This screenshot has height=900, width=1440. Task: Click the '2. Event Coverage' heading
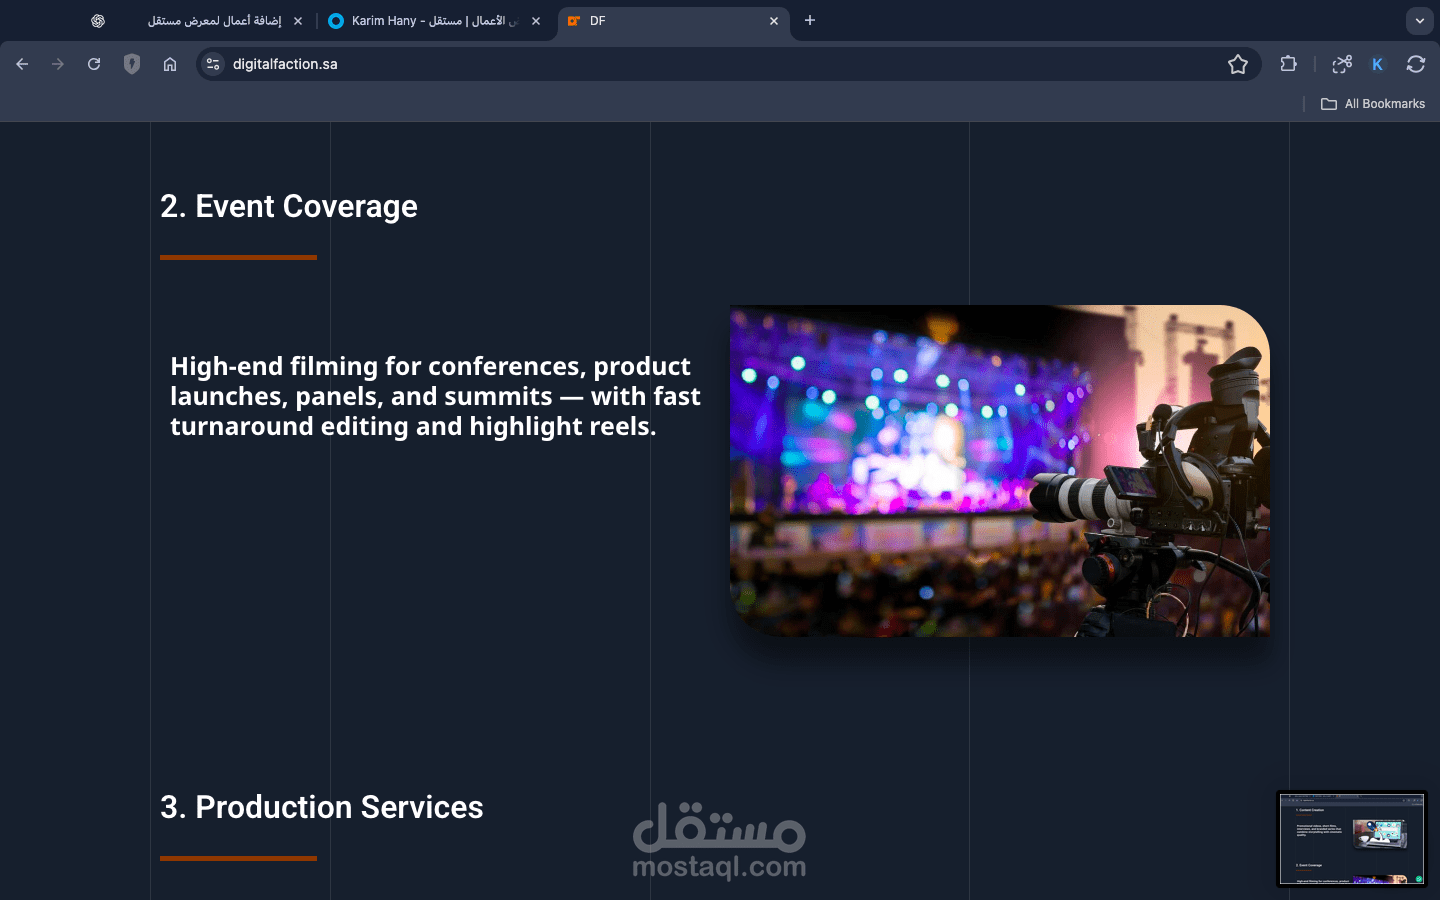click(x=289, y=206)
